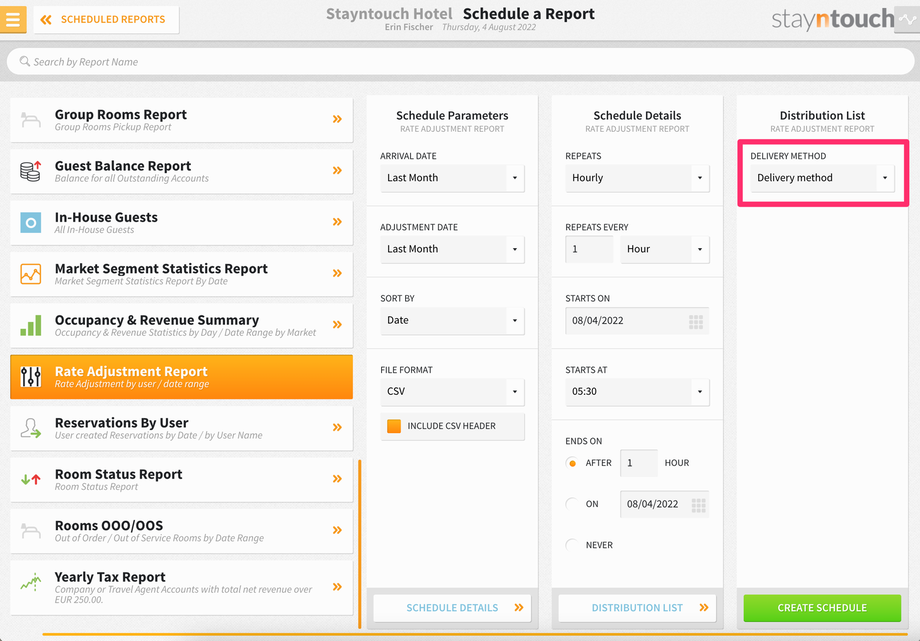Click the Group Rooms Report bed icon
This screenshot has height=641, width=920.
[31, 120]
